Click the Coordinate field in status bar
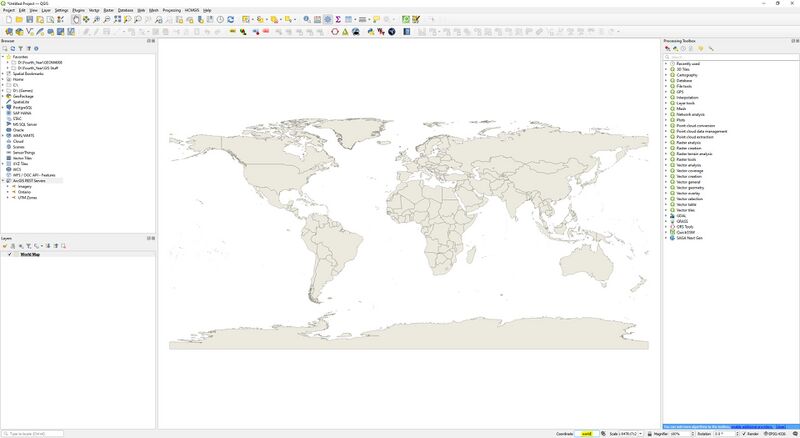Screen dimensions: 800x438 click(x=587, y=433)
